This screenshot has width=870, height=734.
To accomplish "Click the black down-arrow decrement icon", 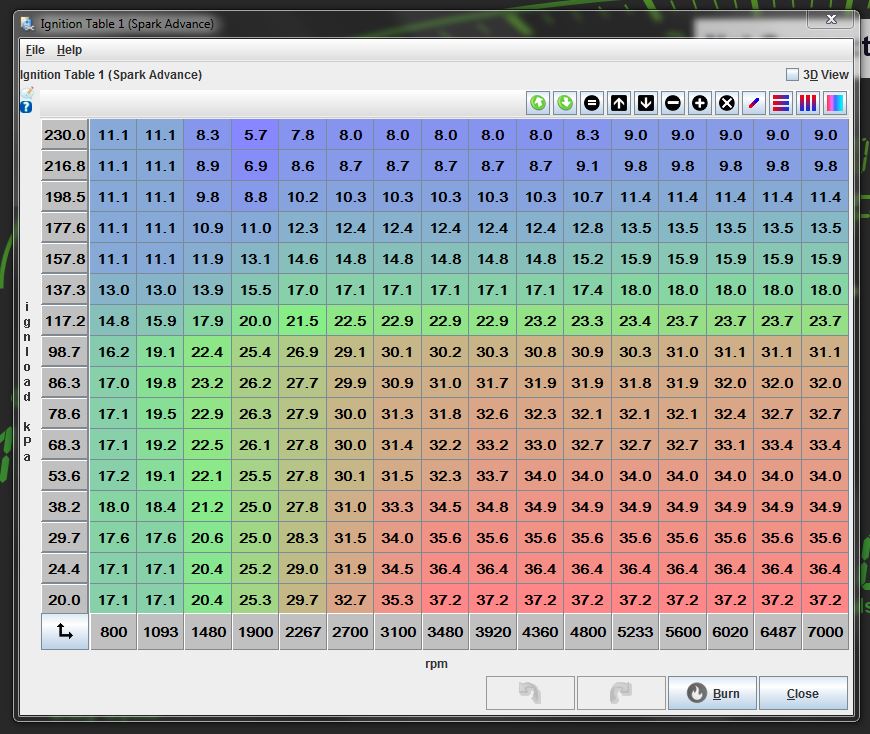I will pos(646,103).
